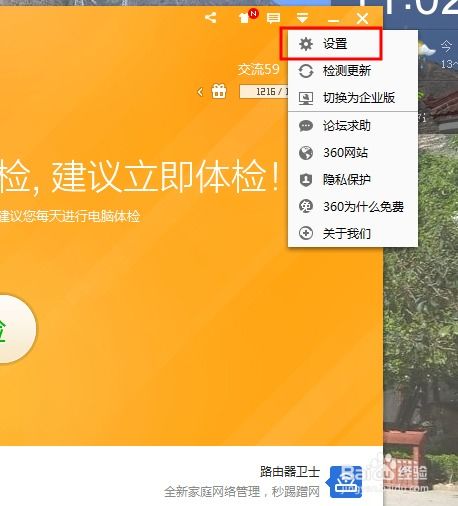Select 检测更新 menu entry
Image resolution: width=458 pixels, height=506 pixels.
(353, 71)
